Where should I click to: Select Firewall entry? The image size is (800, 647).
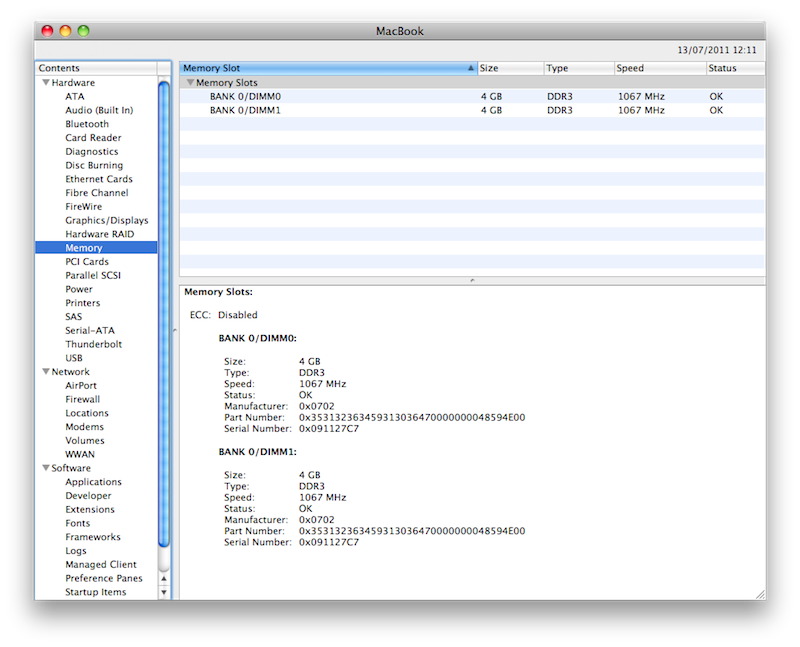point(83,400)
